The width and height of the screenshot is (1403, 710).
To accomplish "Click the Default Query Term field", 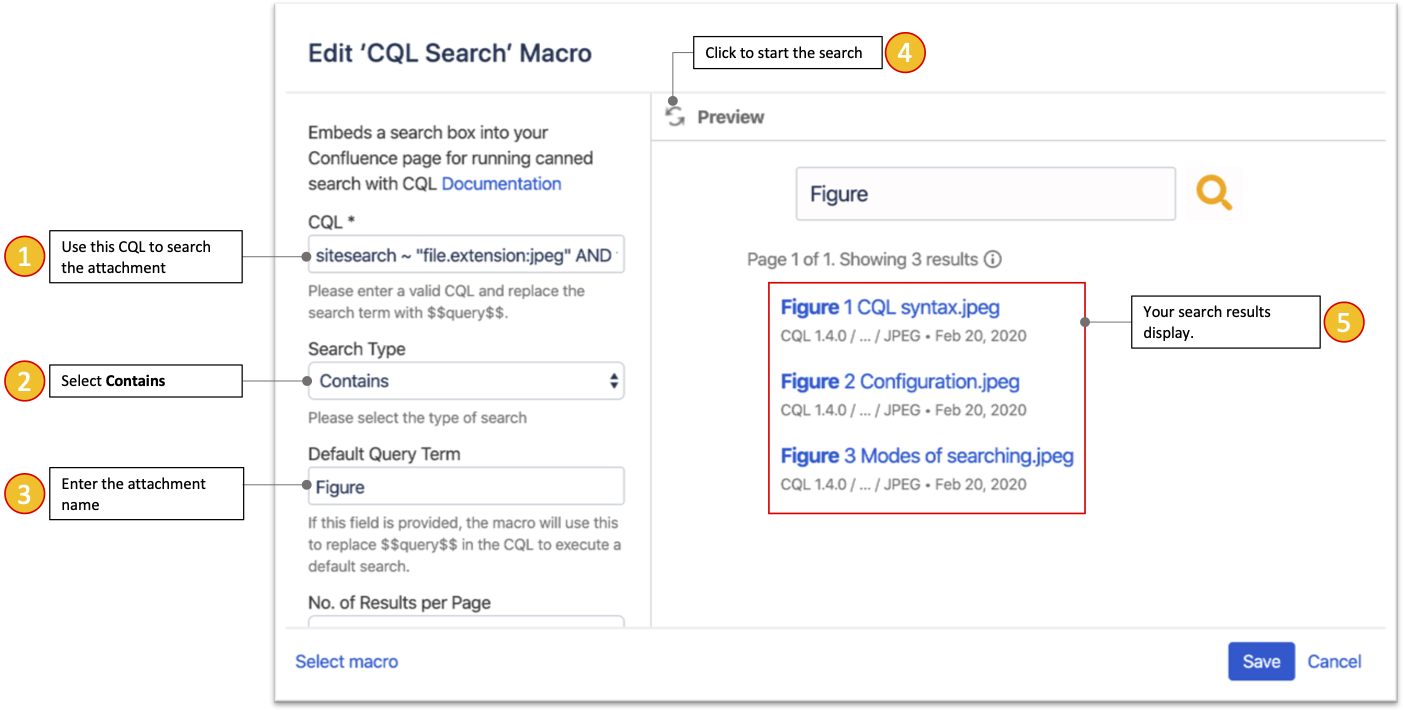I will 466,486.
